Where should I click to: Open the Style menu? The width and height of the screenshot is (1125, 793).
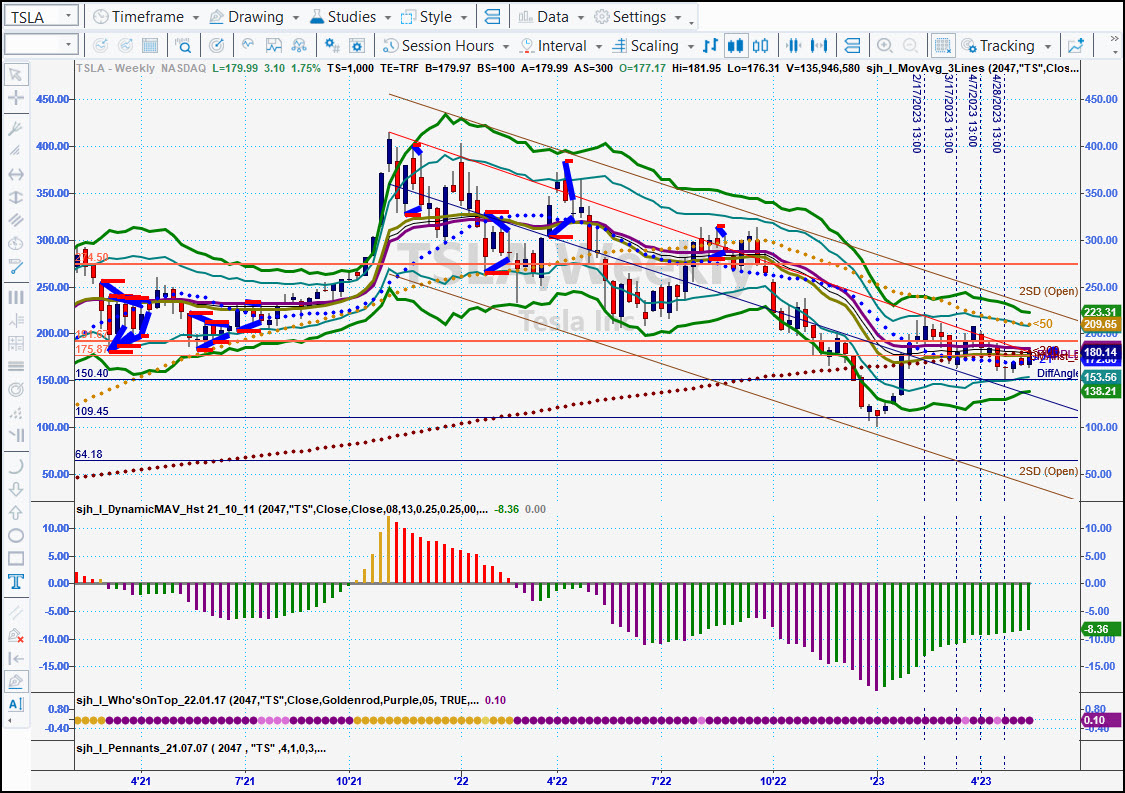(x=434, y=17)
